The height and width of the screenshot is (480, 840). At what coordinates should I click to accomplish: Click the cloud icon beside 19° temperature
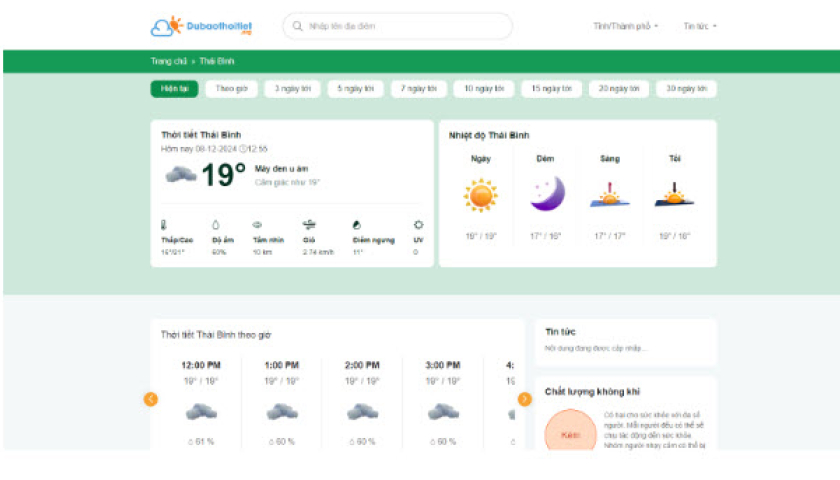tap(180, 175)
